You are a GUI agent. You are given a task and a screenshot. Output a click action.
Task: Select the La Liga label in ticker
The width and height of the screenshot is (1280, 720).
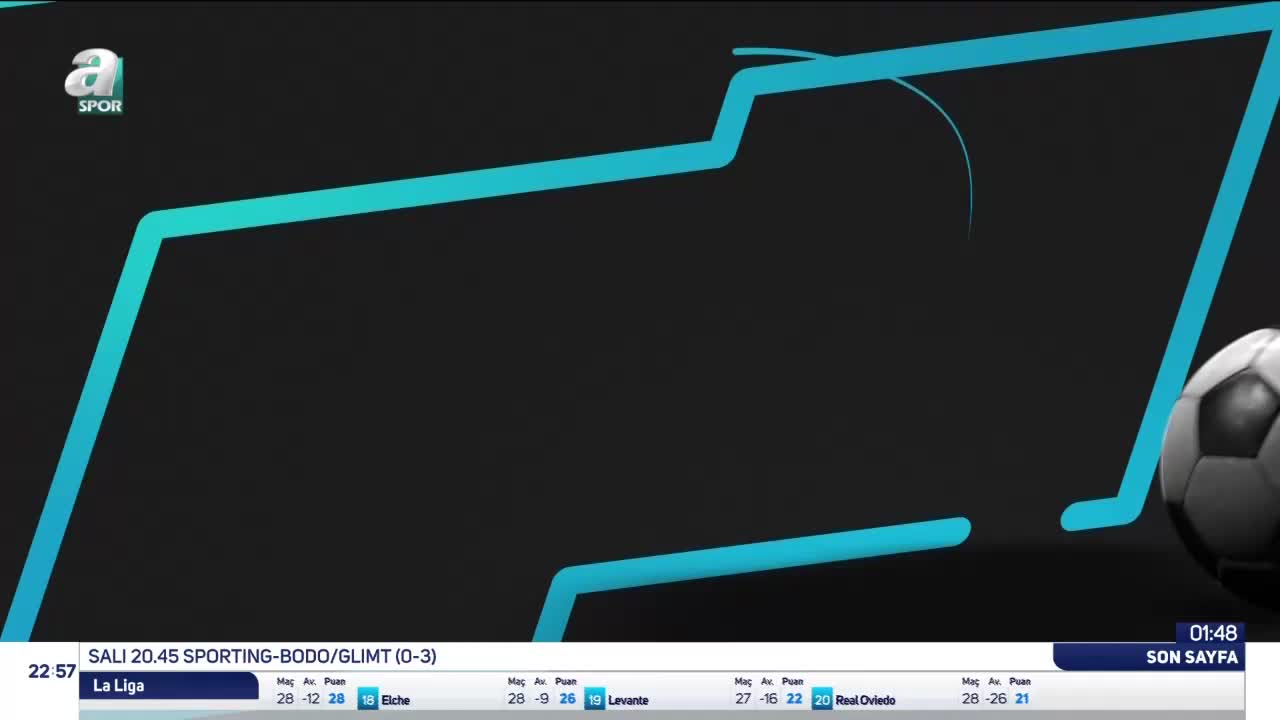pos(119,686)
